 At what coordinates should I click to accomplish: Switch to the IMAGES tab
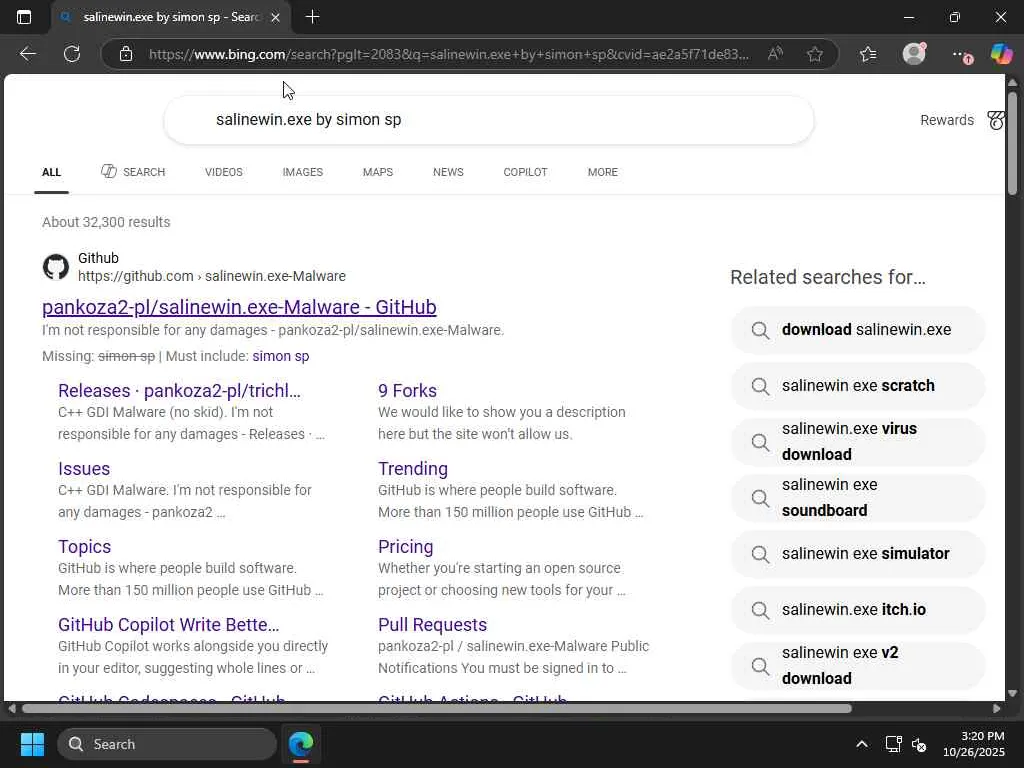pyautogui.click(x=302, y=172)
